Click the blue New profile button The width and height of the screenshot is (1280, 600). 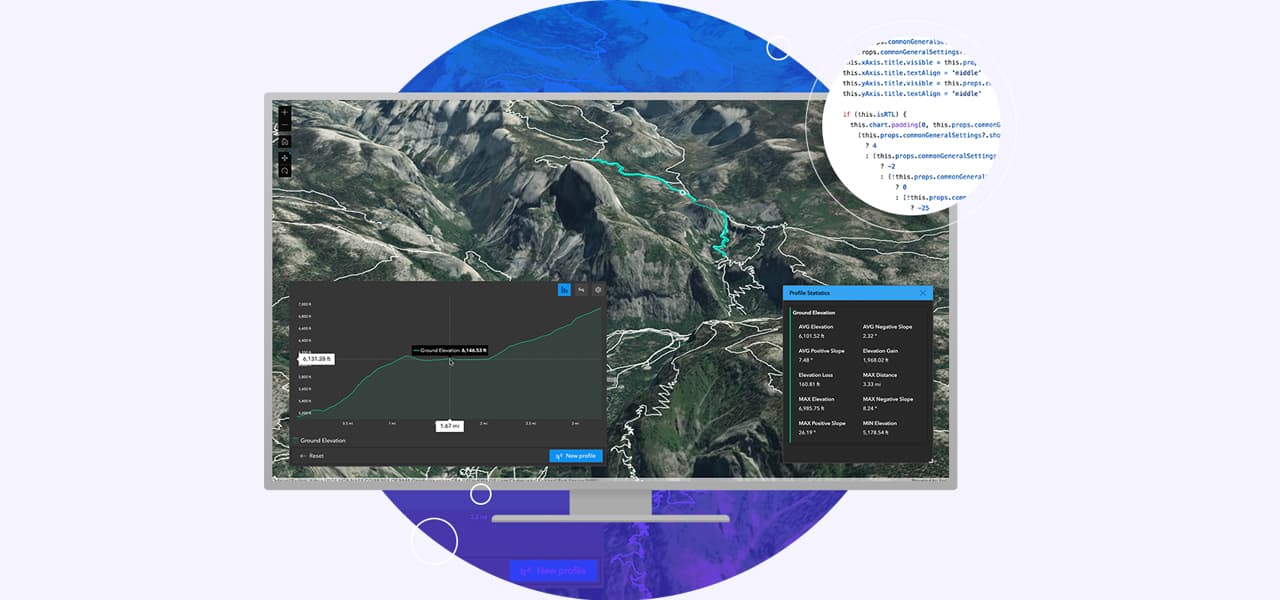576,455
